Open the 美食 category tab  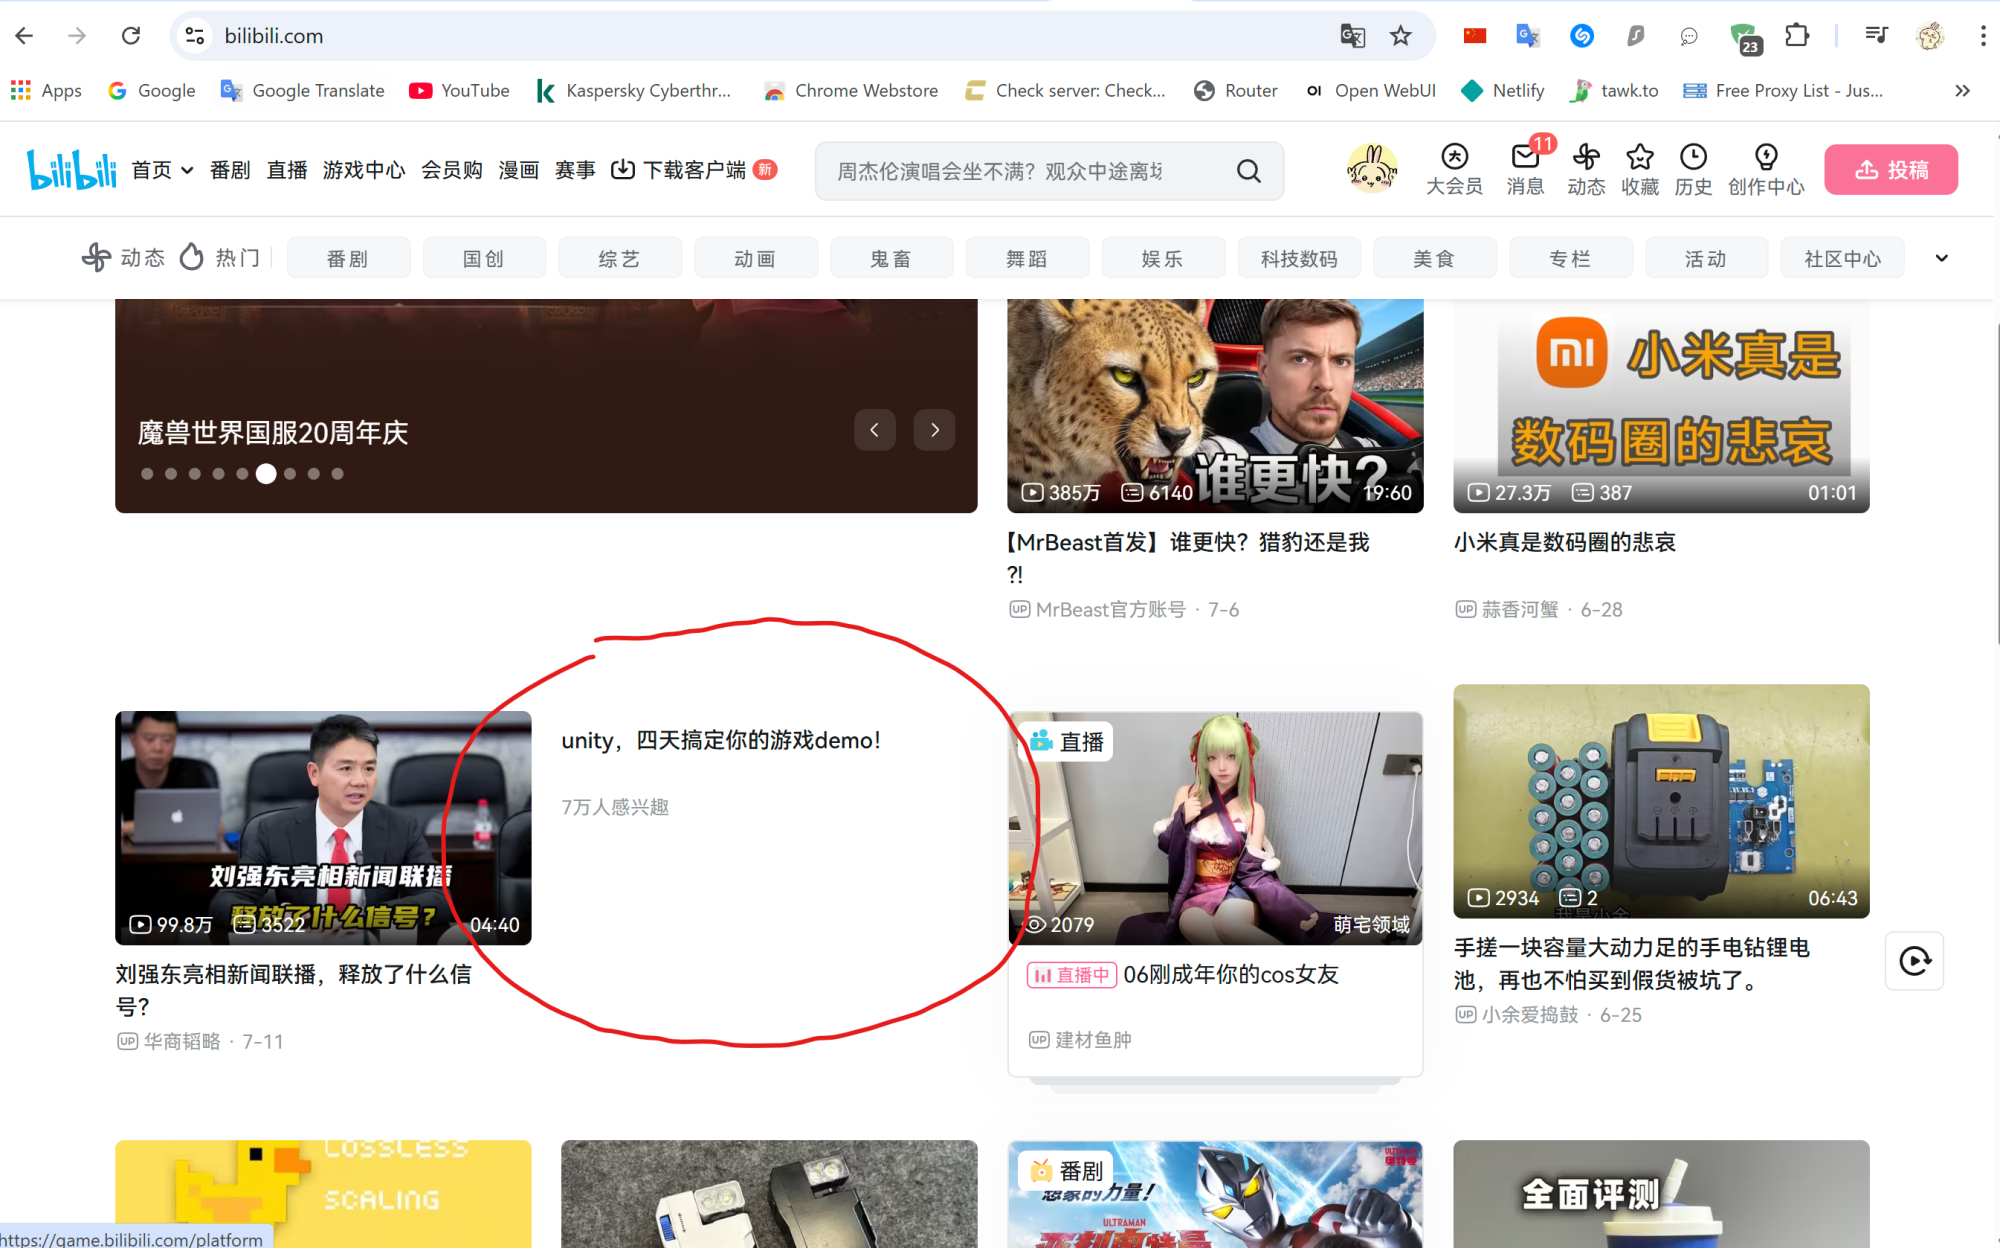pos(1434,258)
